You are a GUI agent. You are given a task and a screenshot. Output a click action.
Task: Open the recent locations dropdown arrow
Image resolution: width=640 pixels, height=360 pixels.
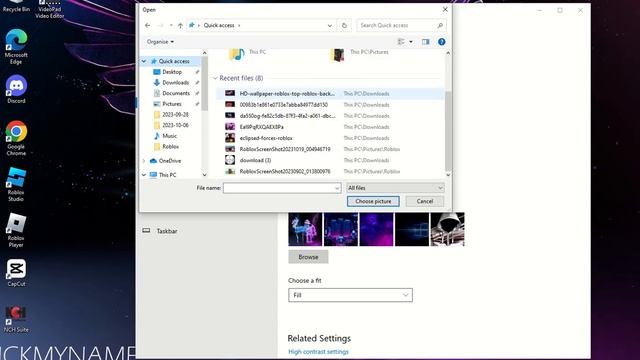(171, 25)
